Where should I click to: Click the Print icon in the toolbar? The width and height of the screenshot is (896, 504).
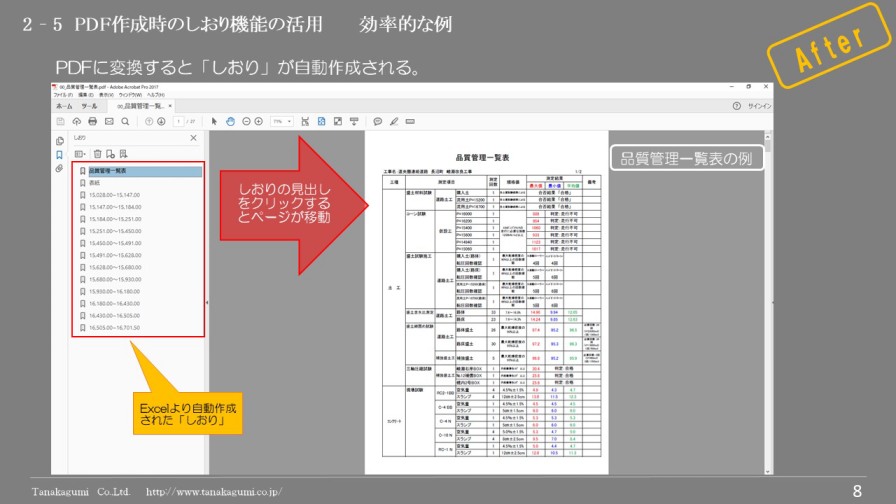click(x=92, y=121)
